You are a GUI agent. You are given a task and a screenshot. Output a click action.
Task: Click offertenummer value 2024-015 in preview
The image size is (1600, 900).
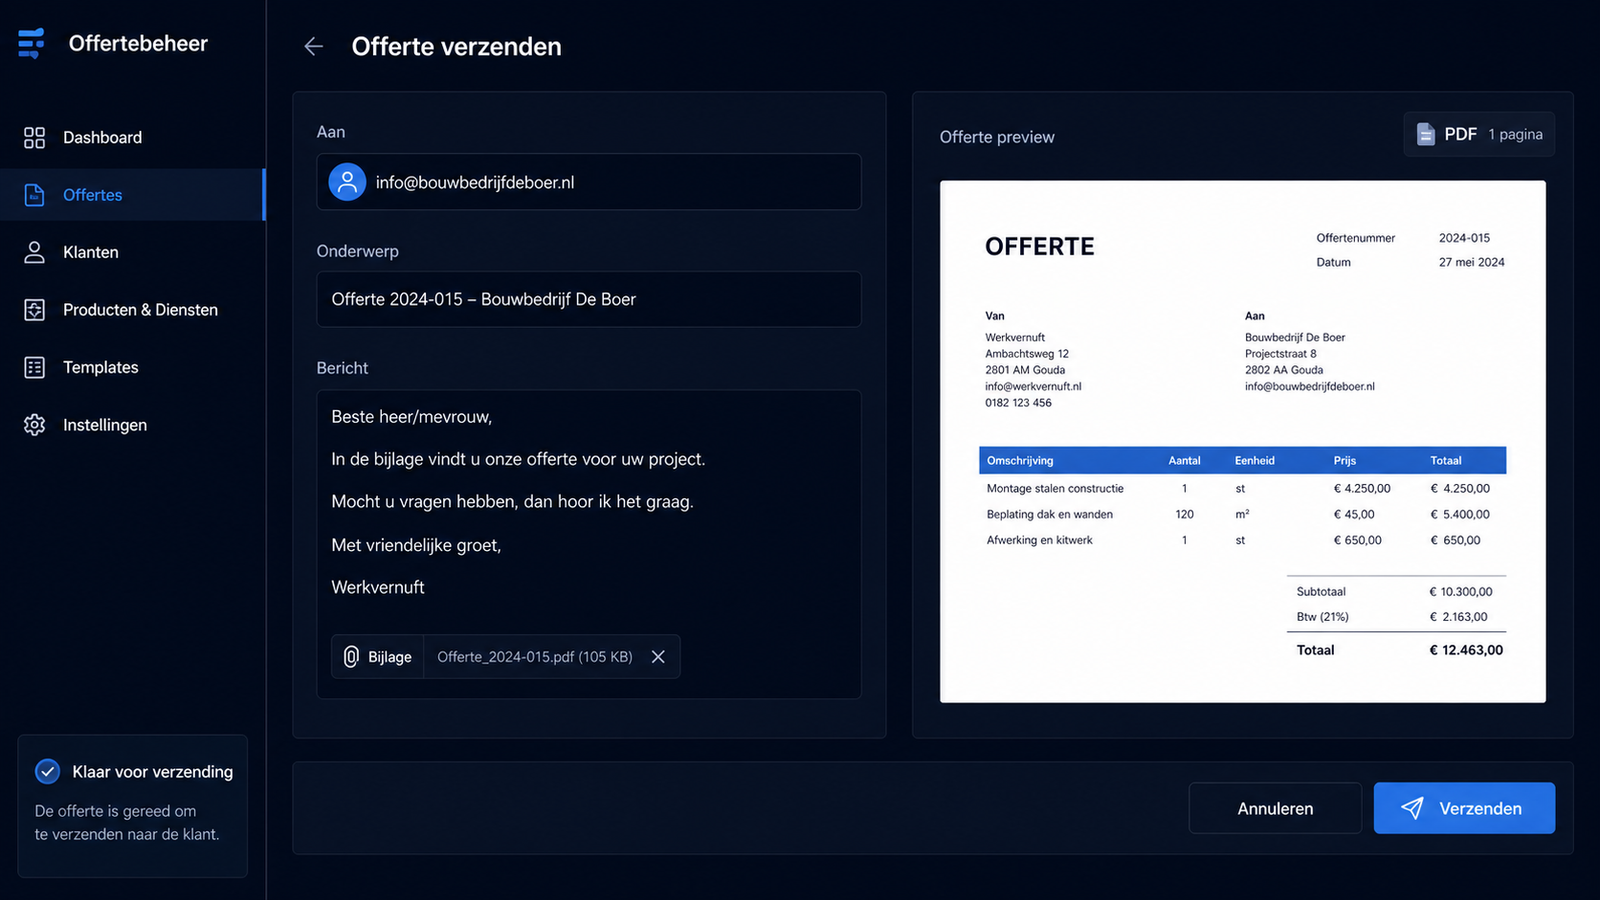(1464, 238)
